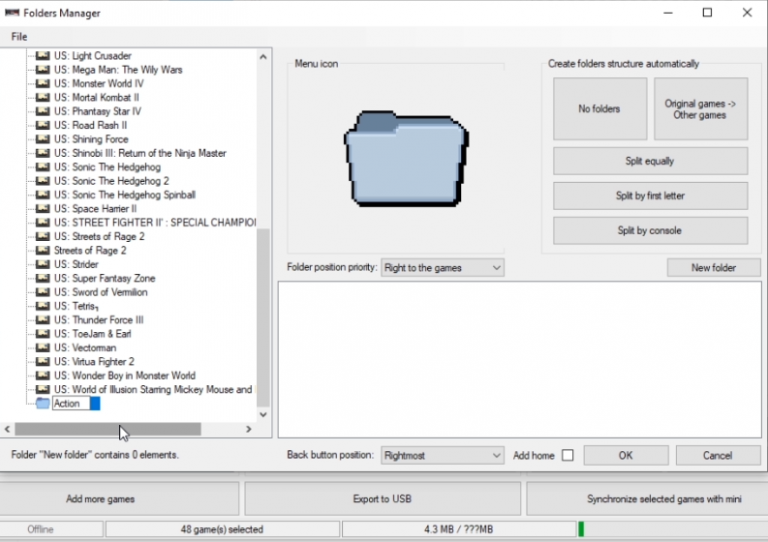The height and width of the screenshot is (542, 768).
Task: Click the icon next to Mortal Kombat II
Action: 43,97
